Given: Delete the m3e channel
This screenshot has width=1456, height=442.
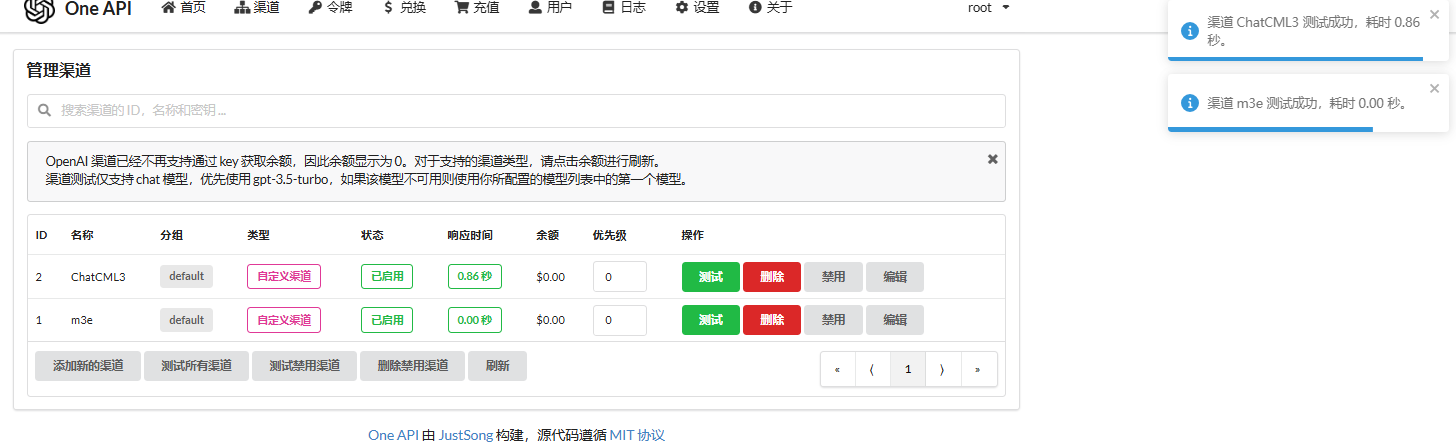Looking at the screenshot, I should [771, 320].
